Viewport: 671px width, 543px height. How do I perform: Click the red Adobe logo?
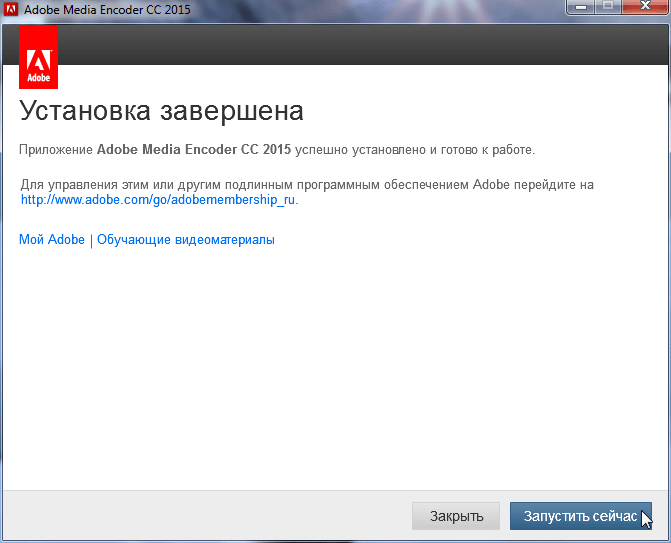(39, 57)
